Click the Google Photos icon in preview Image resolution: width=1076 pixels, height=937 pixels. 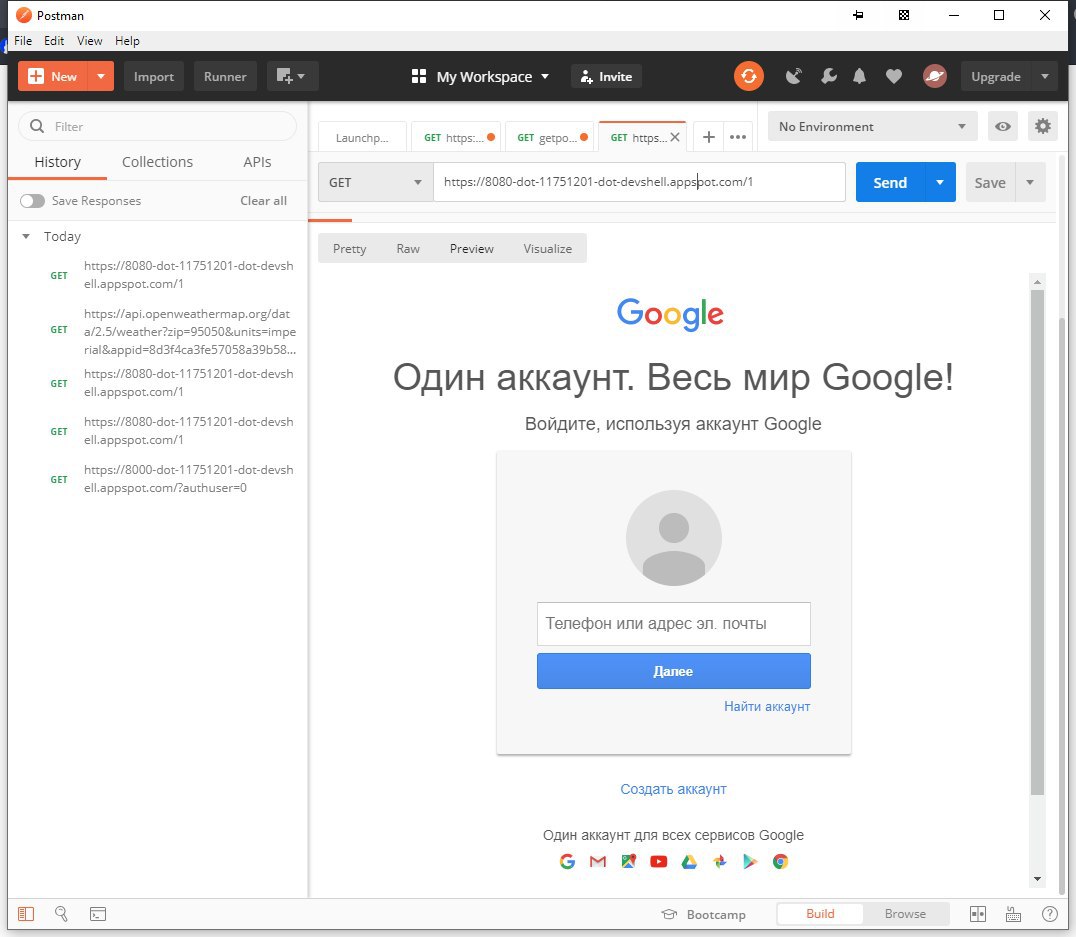click(720, 861)
